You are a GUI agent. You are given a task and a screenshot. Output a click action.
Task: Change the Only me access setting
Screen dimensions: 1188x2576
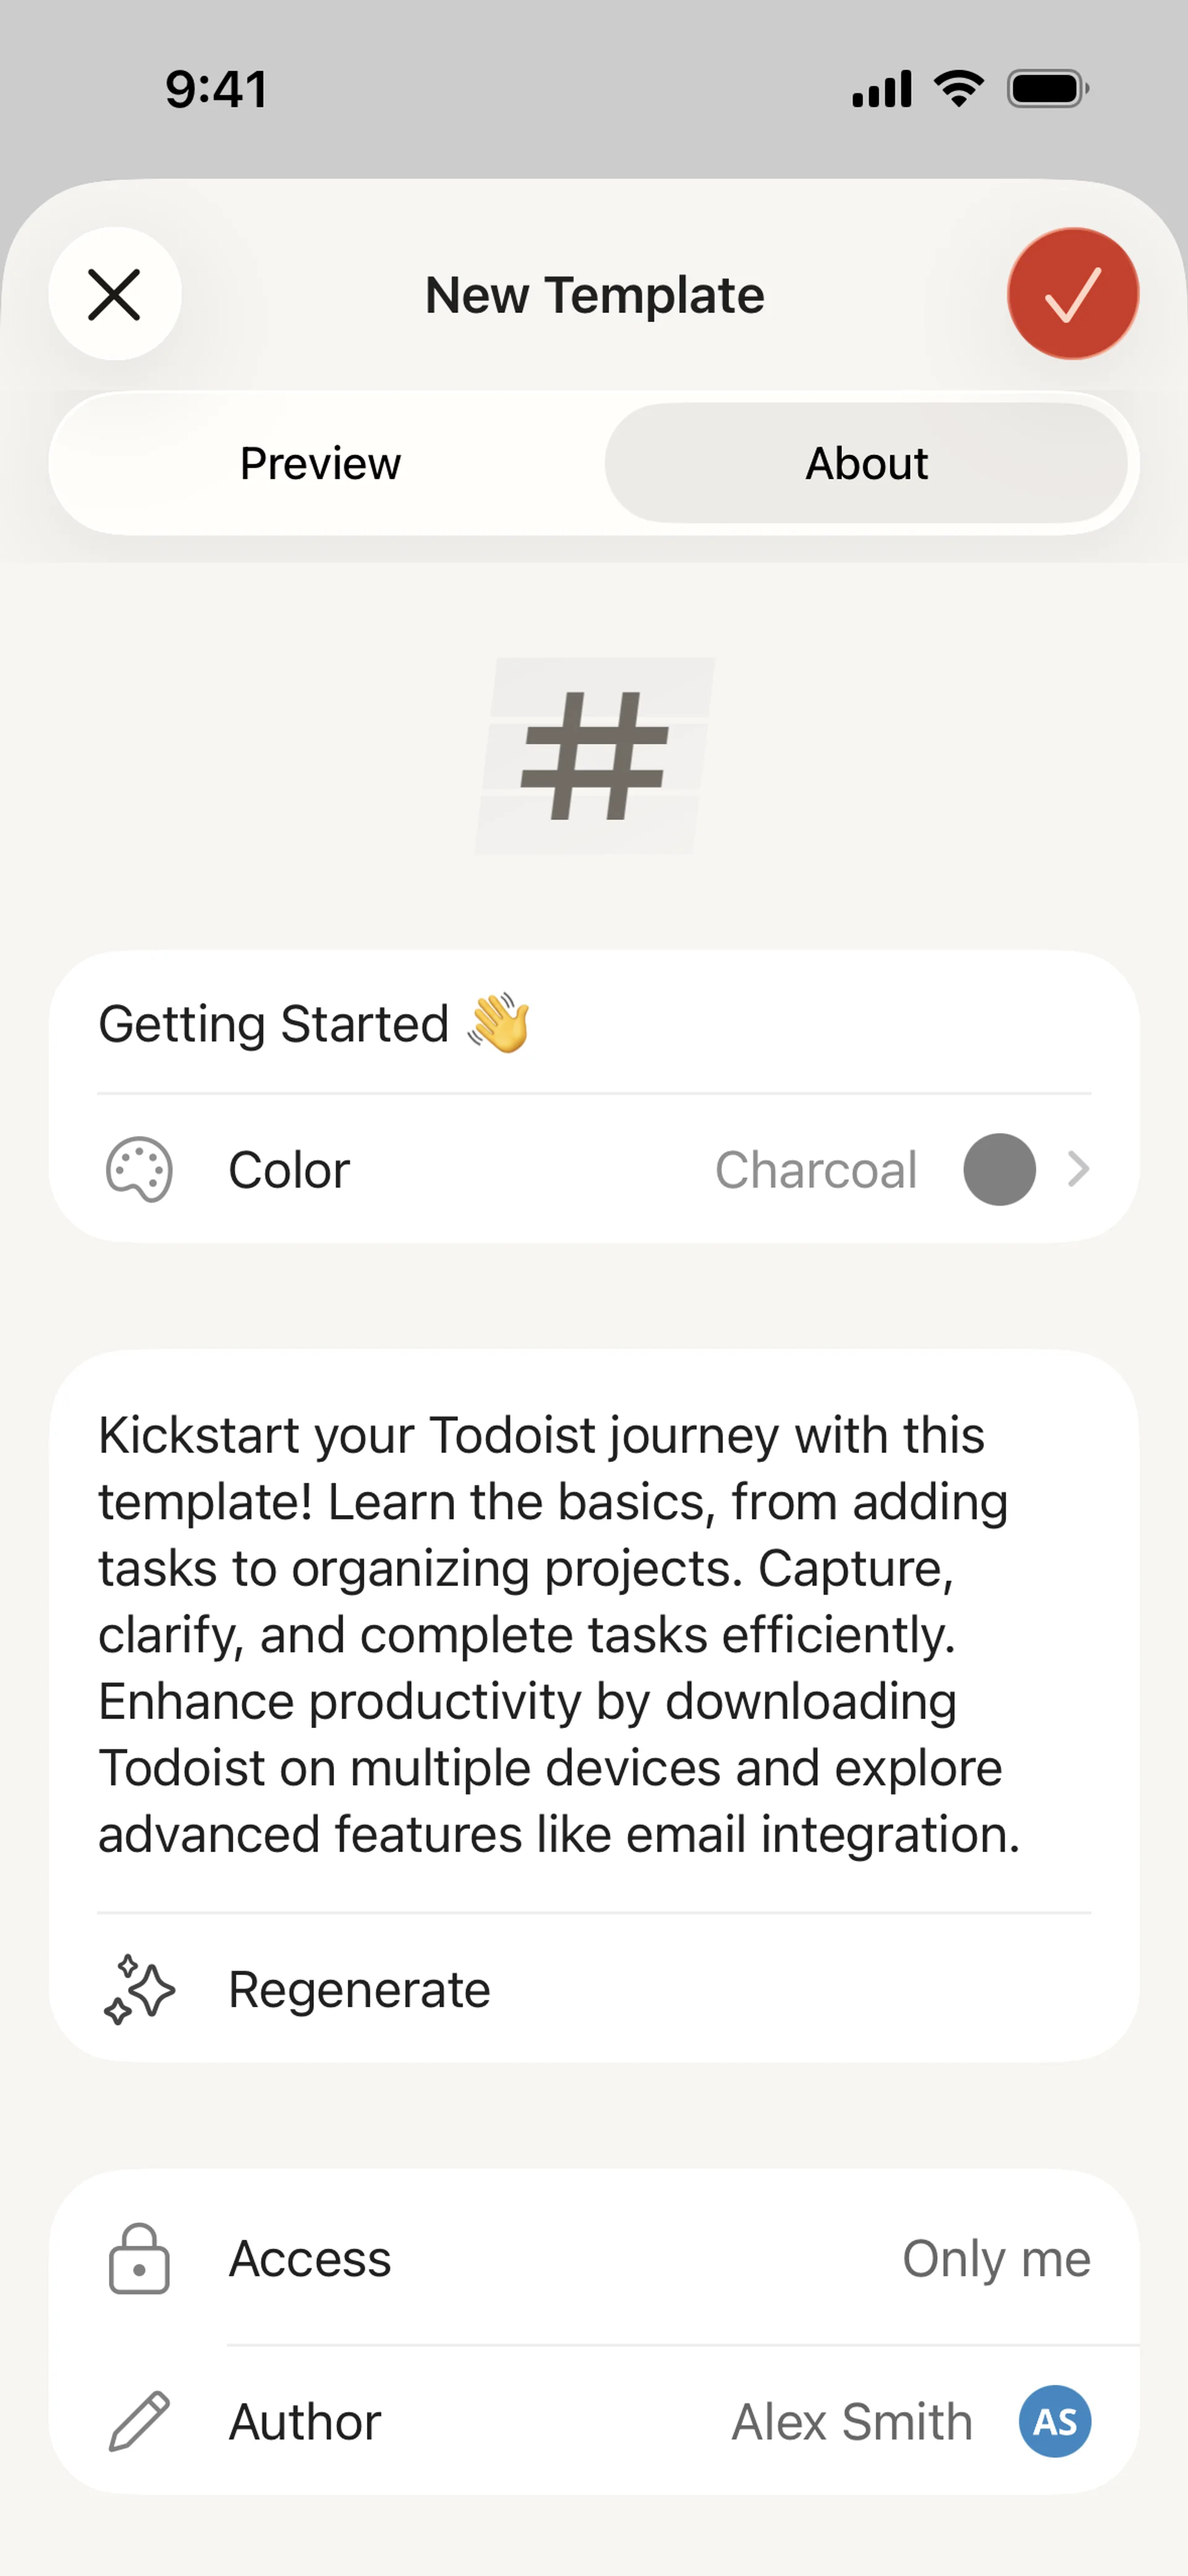coord(996,2259)
